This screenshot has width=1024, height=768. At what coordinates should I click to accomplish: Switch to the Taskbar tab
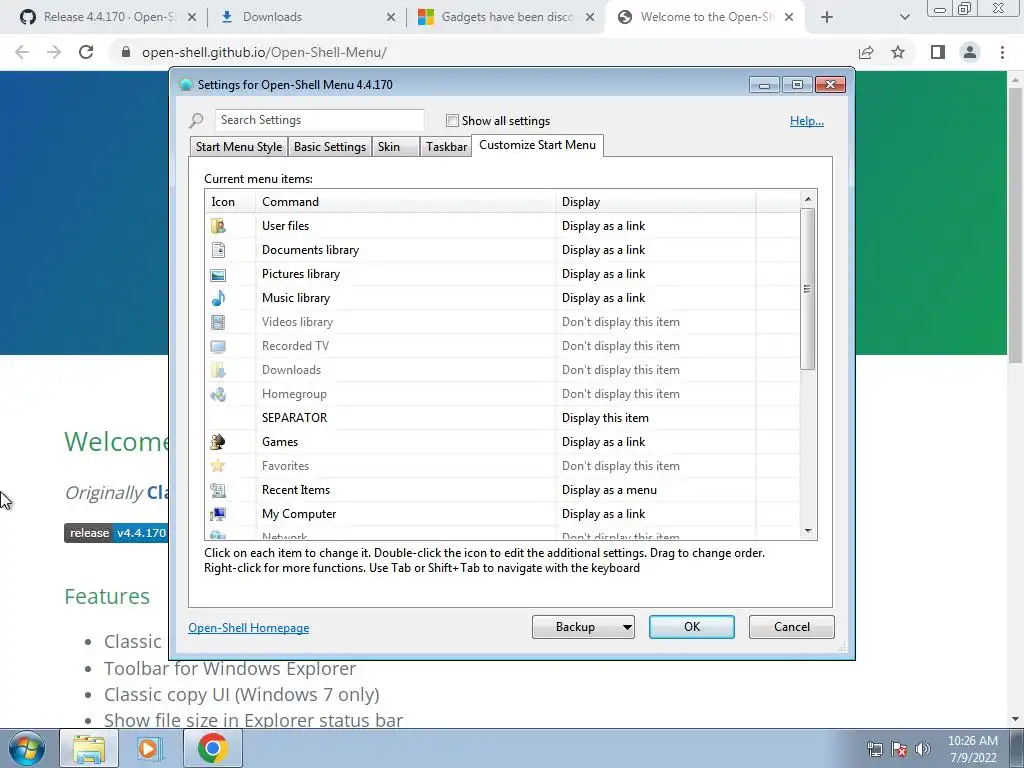[x=446, y=147]
